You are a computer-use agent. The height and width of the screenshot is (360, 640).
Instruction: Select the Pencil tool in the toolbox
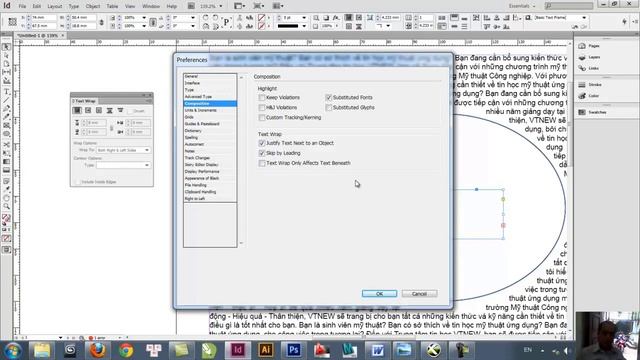coord(7,117)
